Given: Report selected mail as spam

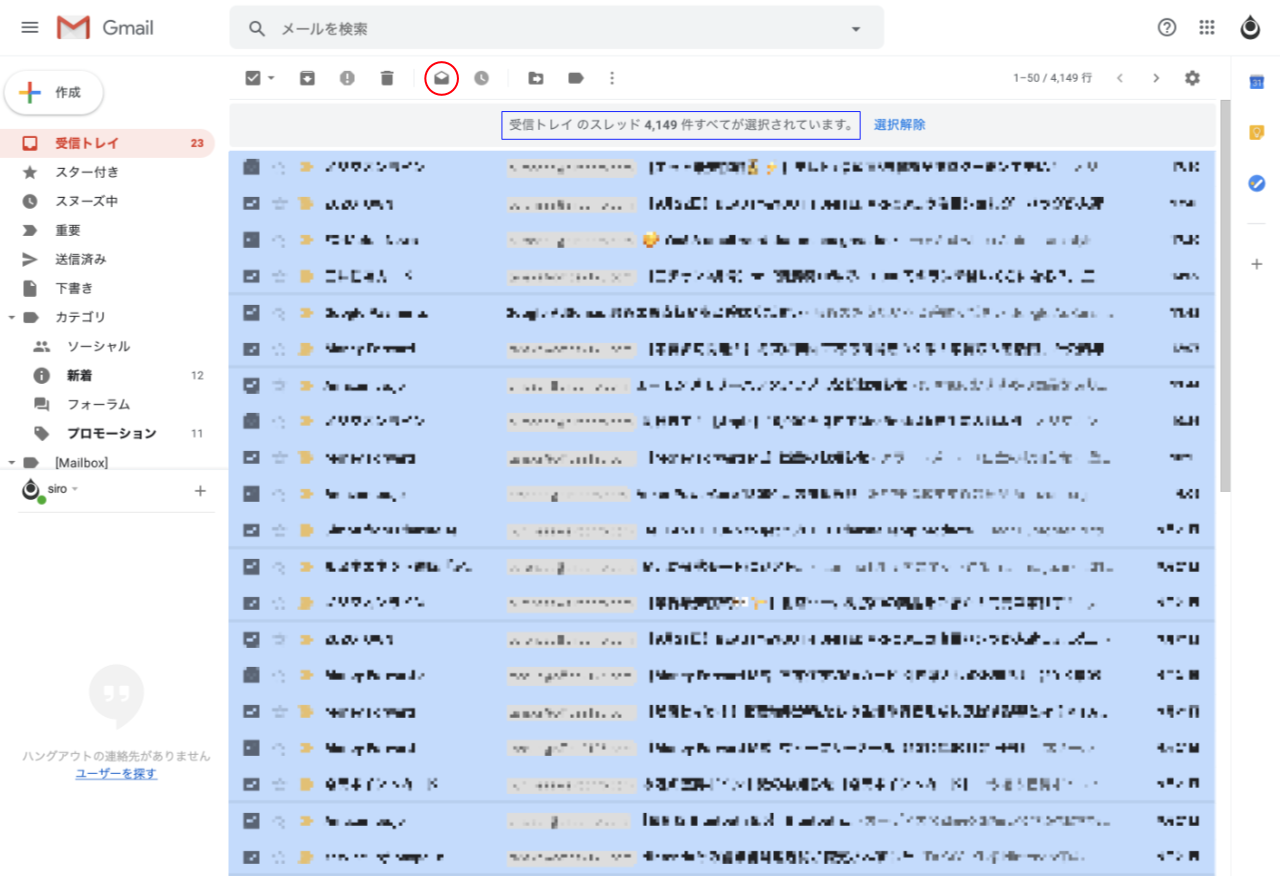Looking at the screenshot, I should [x=347, y=78].
